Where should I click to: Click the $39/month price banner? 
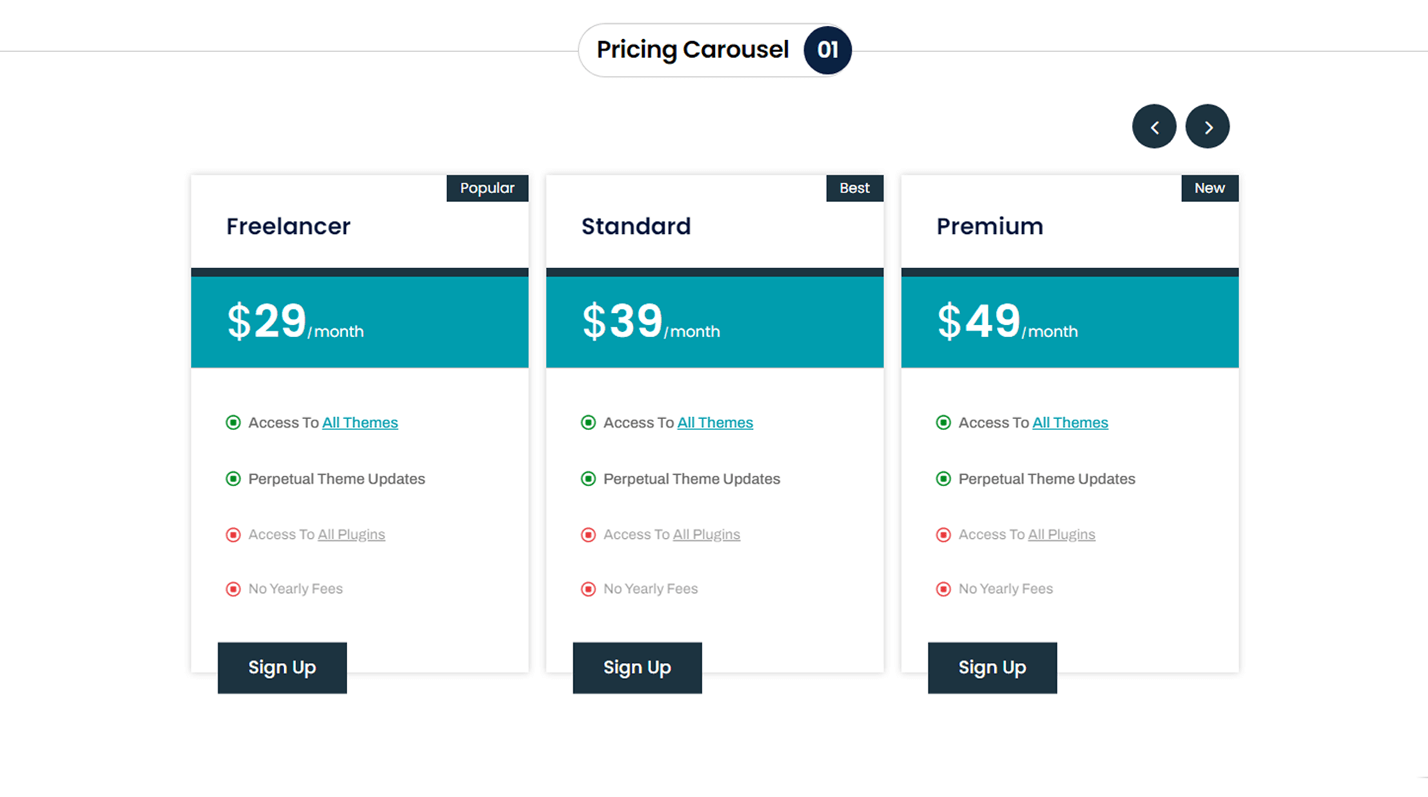pos(714,322)
